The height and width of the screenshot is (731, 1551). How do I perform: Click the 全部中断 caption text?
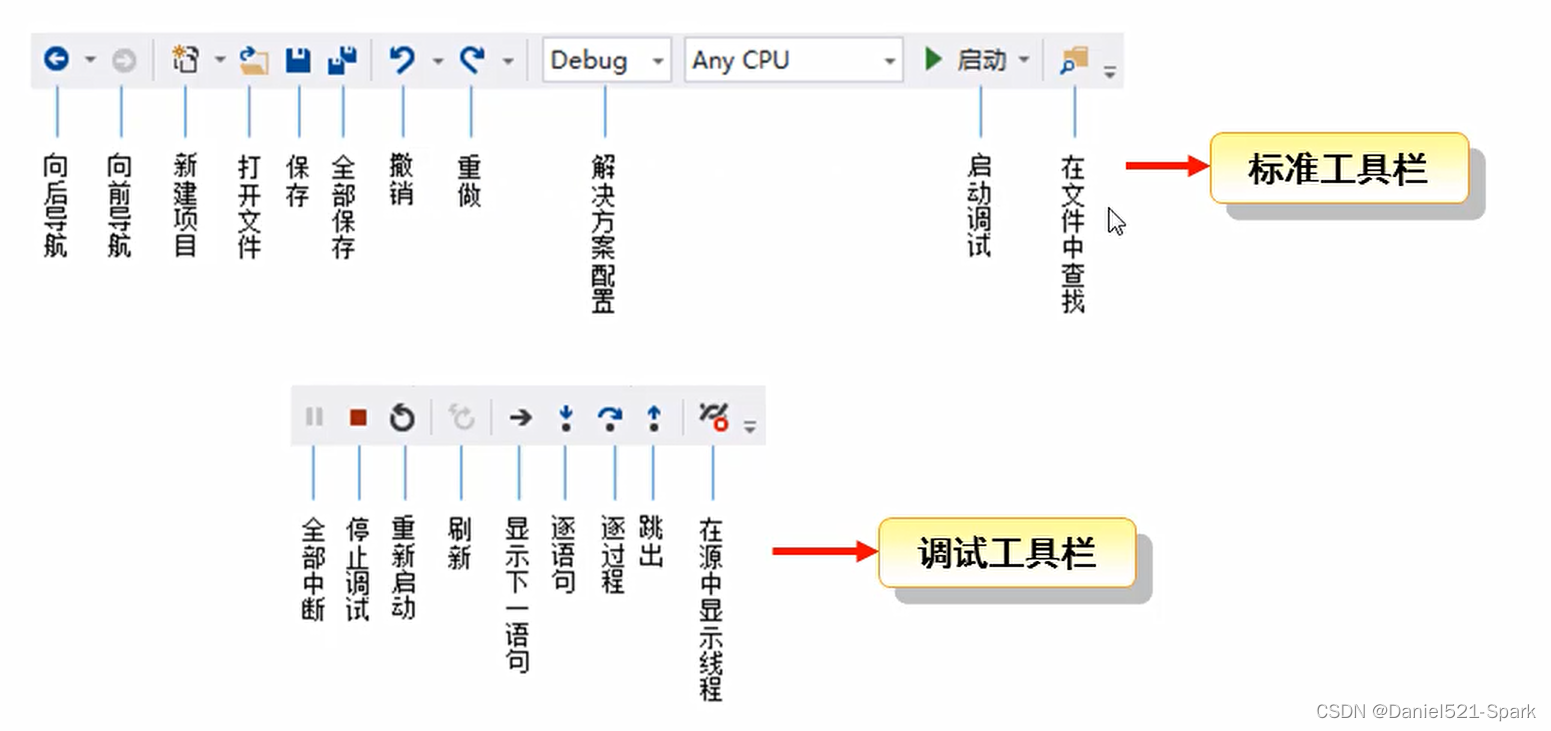point(313,569)
